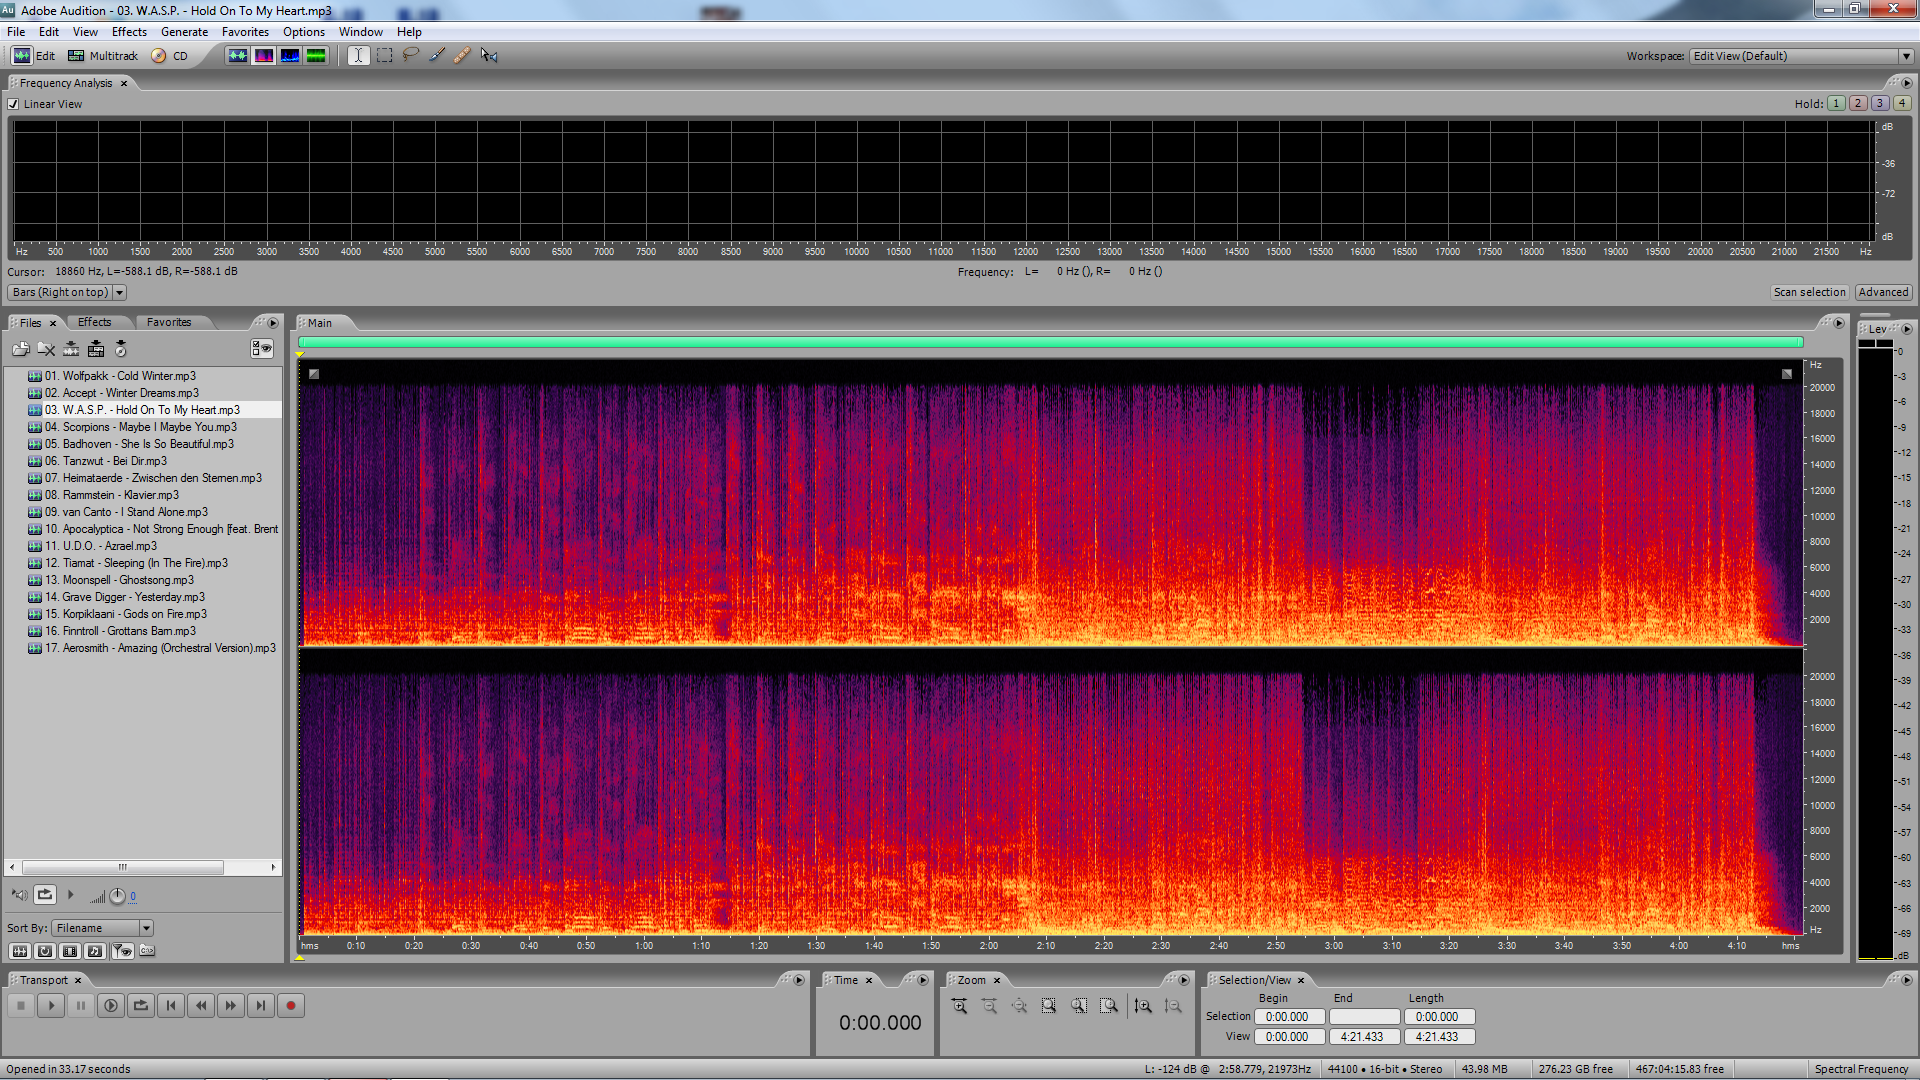Click the Scan selection button
This screenshot has height=1080, width=1920.
[x=1808, y=293]
